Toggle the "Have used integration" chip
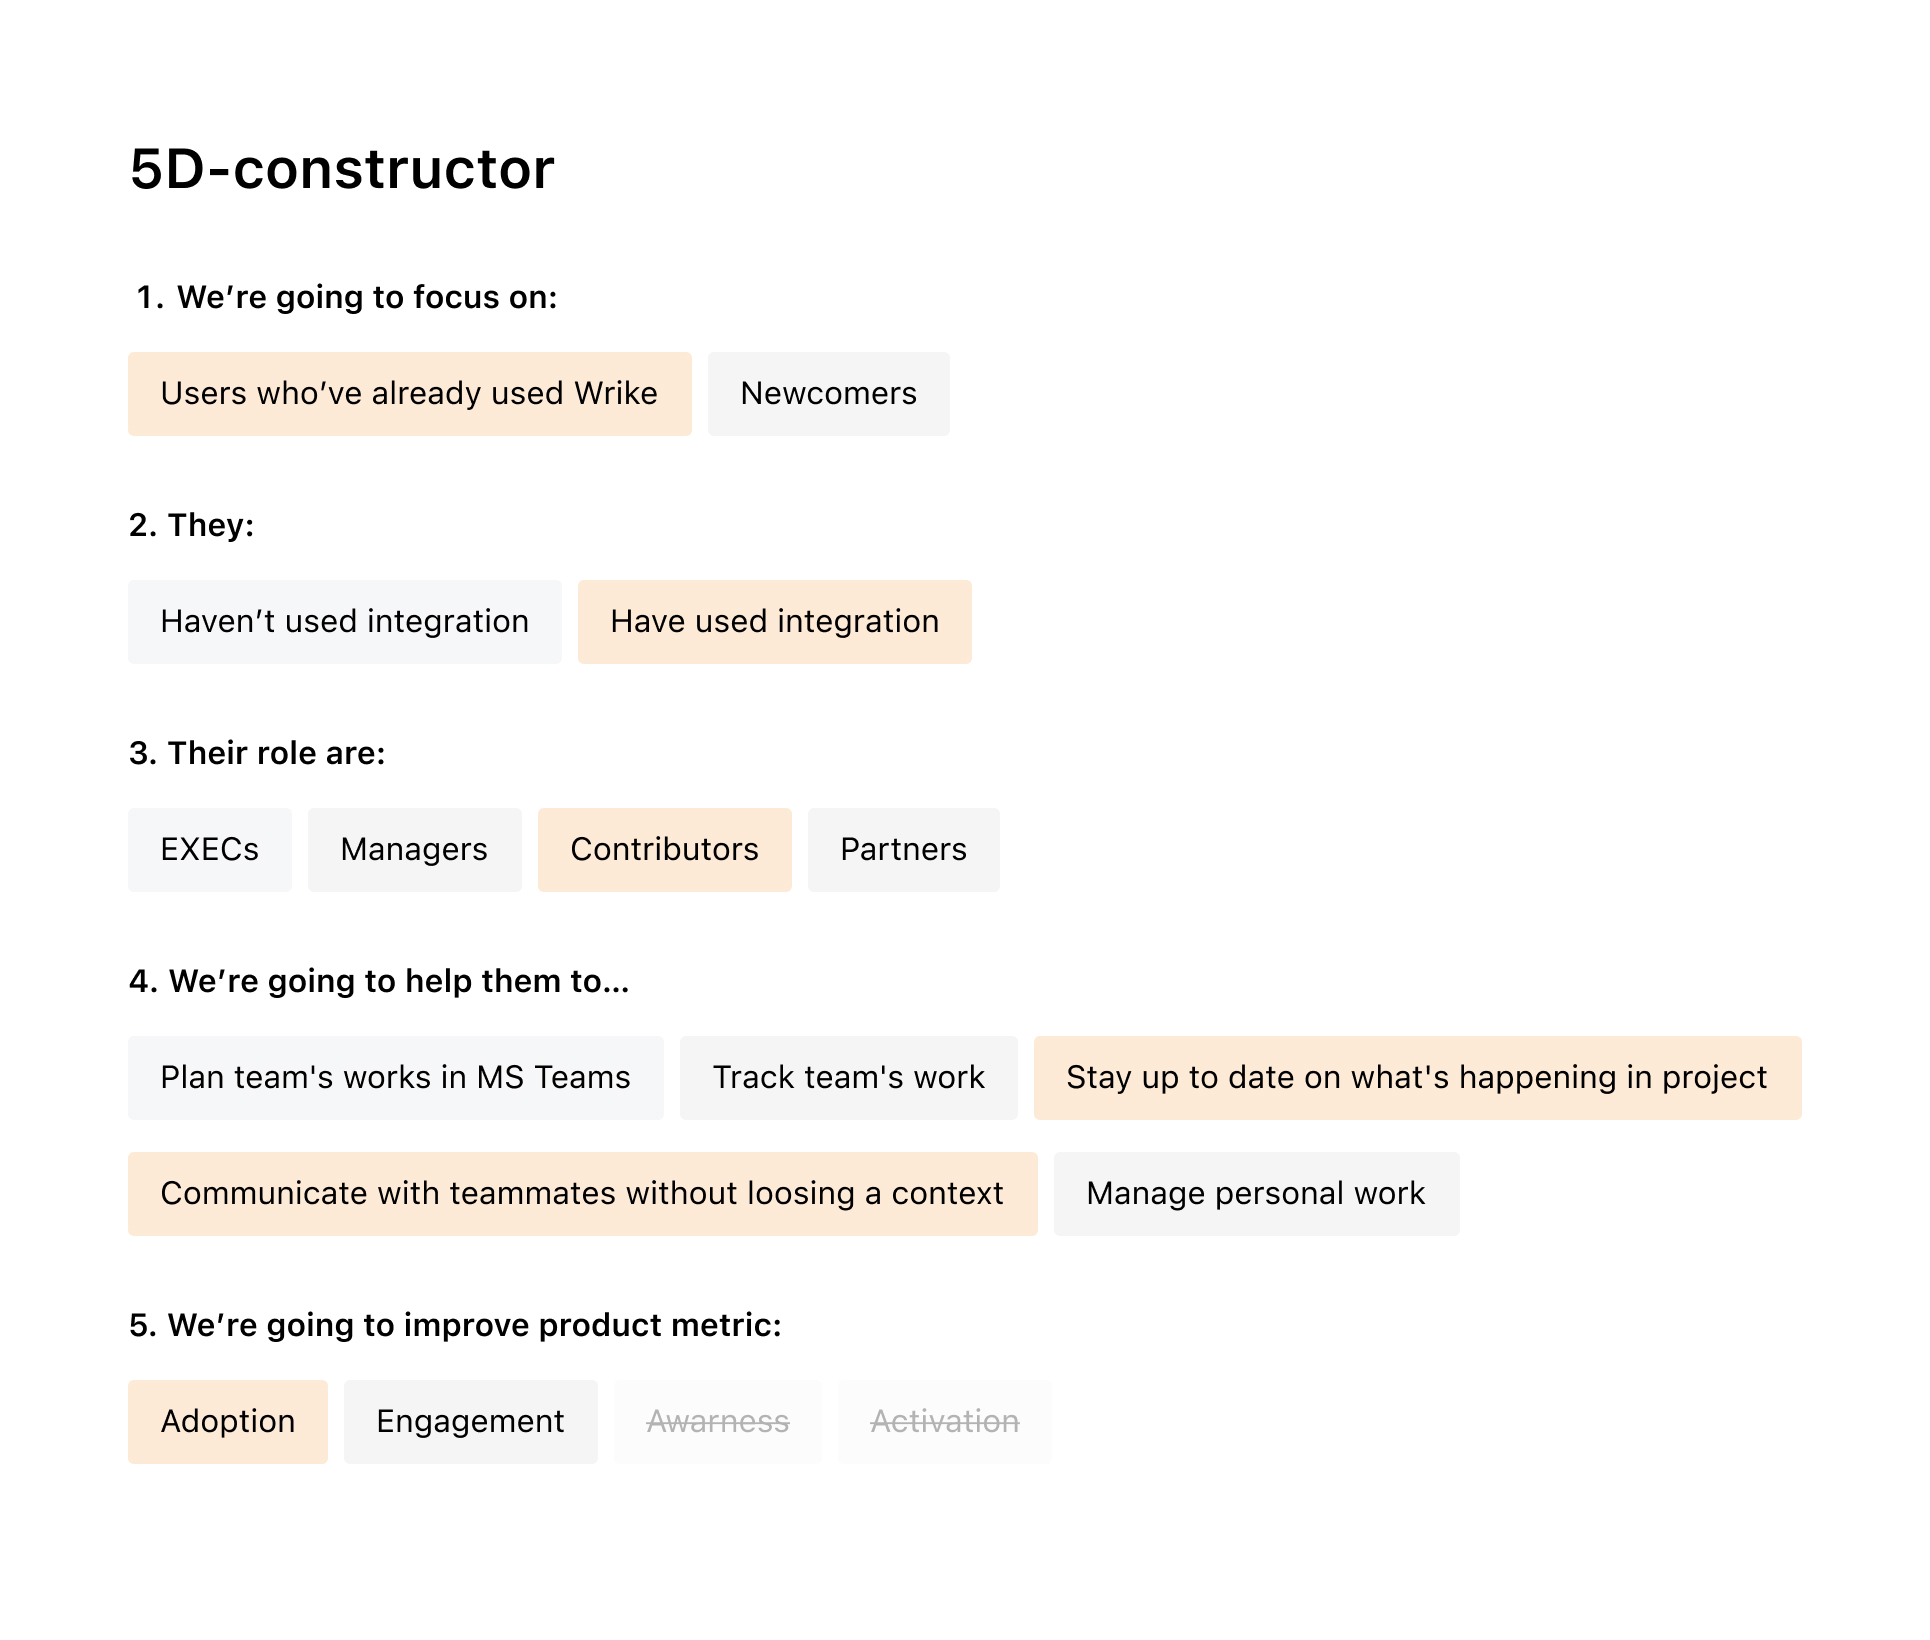Image resolution: width=1930 pixels, height=1640 pixels. pyautogui.click(x=775, y=621)
